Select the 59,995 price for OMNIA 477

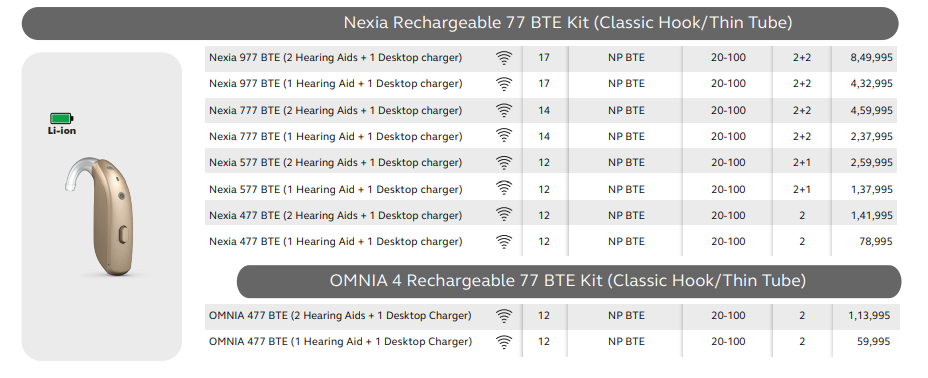(x=874, y=342)
